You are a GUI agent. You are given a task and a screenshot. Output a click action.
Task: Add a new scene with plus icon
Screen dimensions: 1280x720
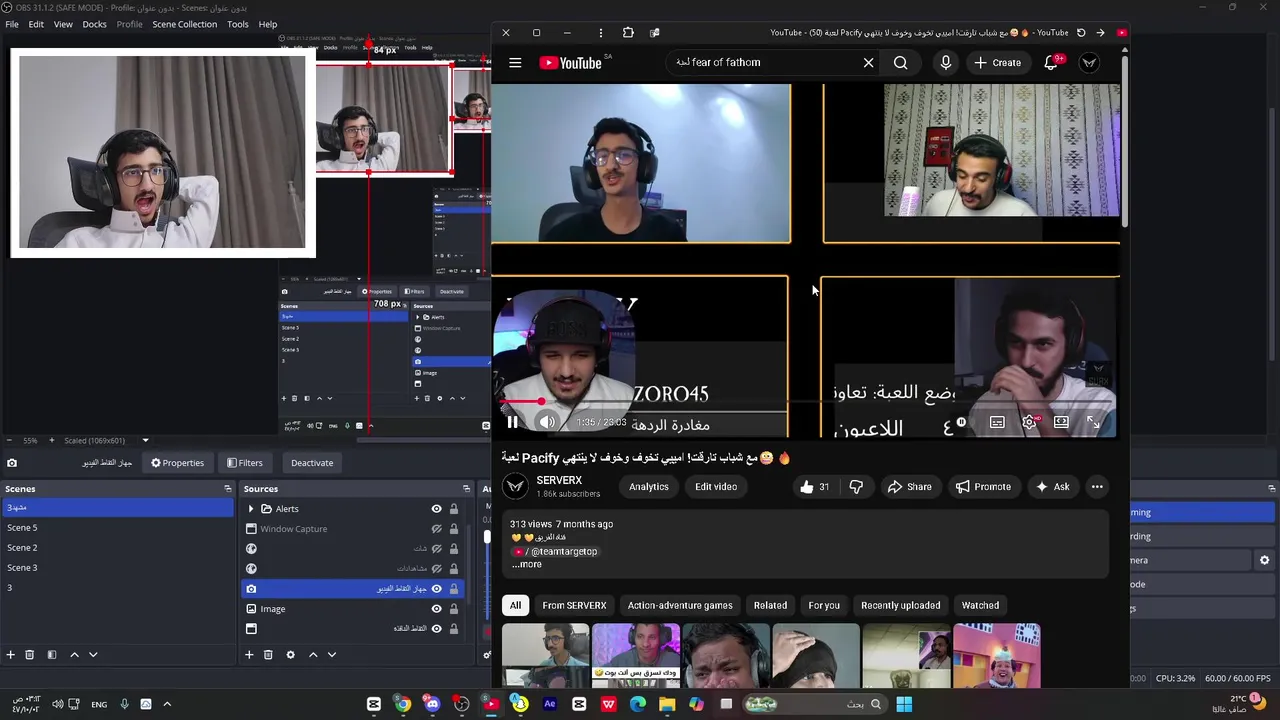11,655
